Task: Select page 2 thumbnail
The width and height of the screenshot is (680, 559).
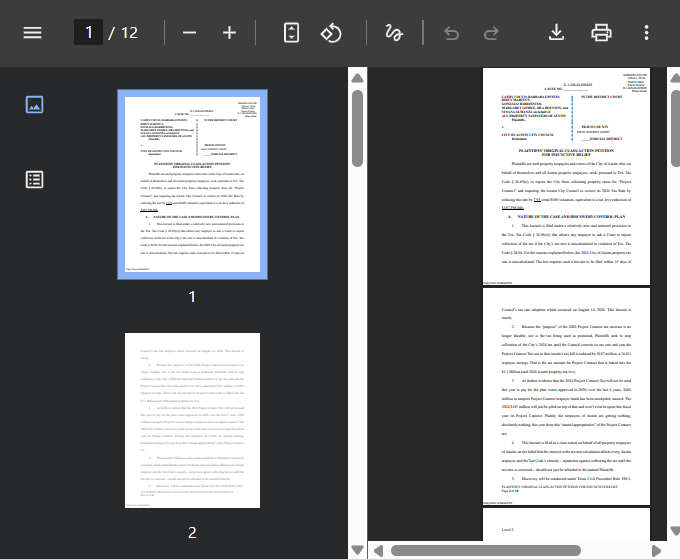Action: click(x=192, y=424)
